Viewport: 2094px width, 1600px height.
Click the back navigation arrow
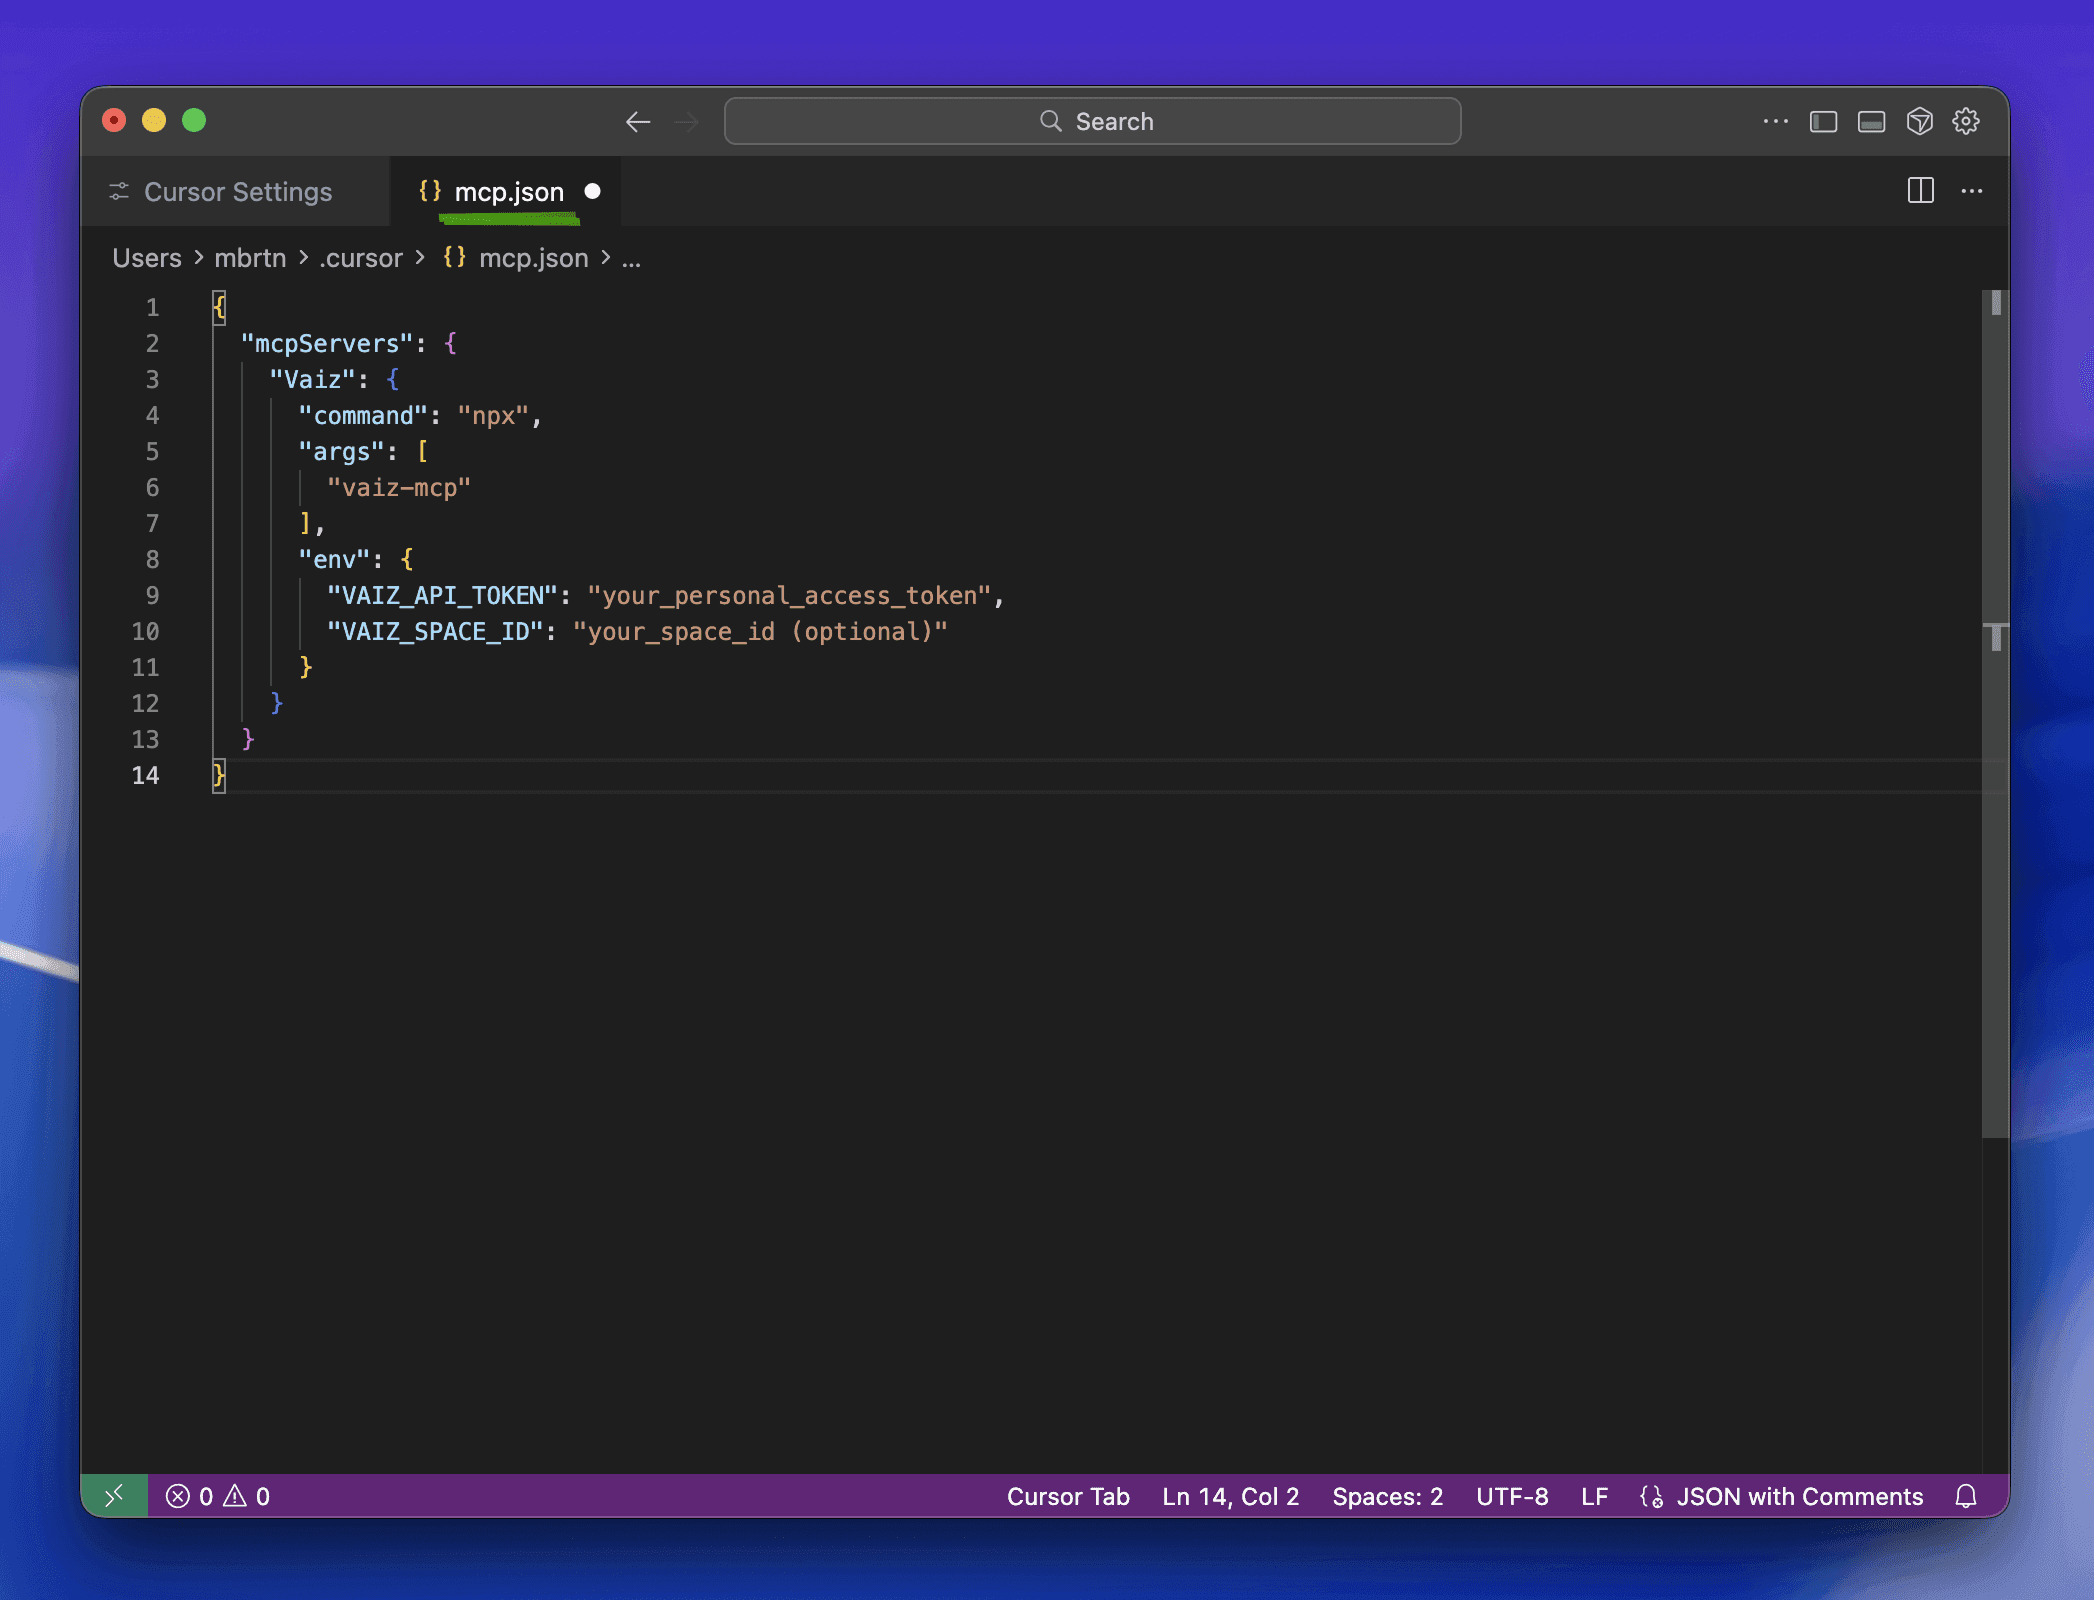click(638, 122)
